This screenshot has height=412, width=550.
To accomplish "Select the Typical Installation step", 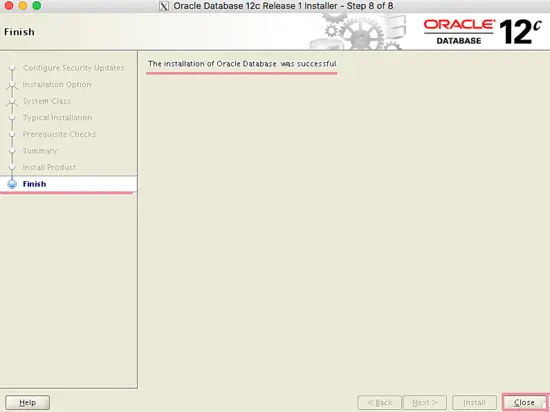I will pyautogui.click(x=57, y=117).
